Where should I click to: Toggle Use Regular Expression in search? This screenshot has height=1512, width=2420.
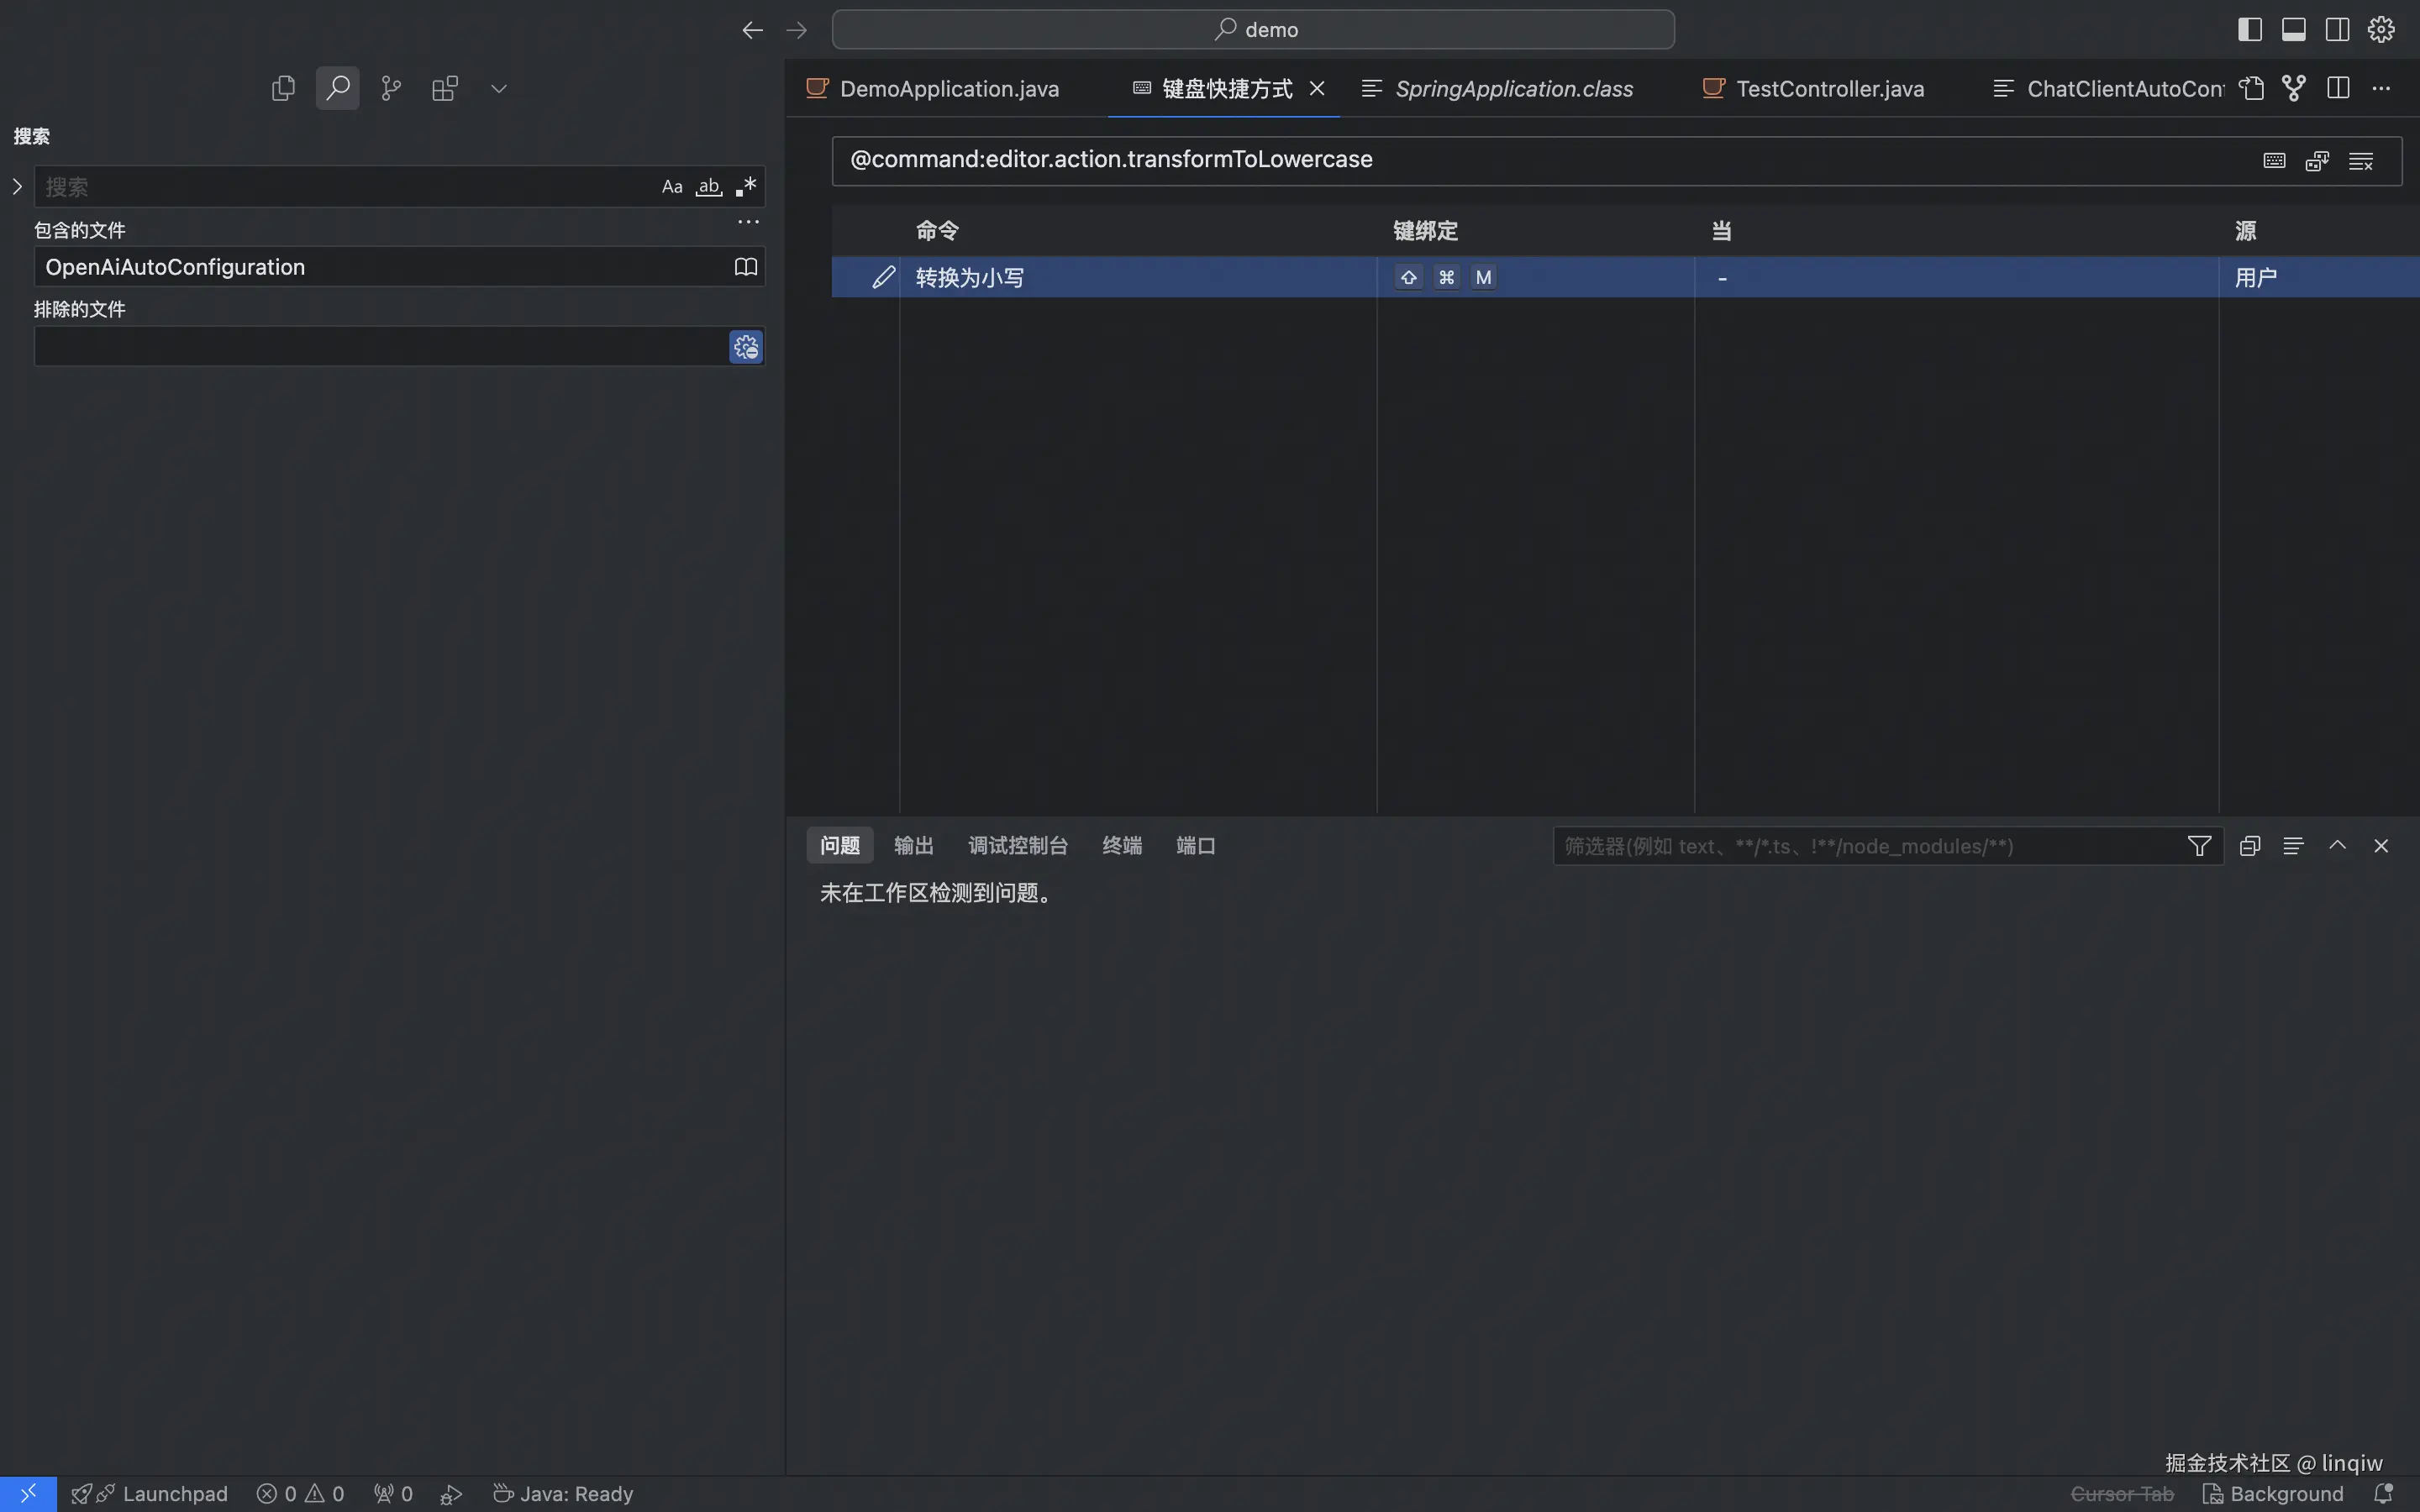click(746, 187)
